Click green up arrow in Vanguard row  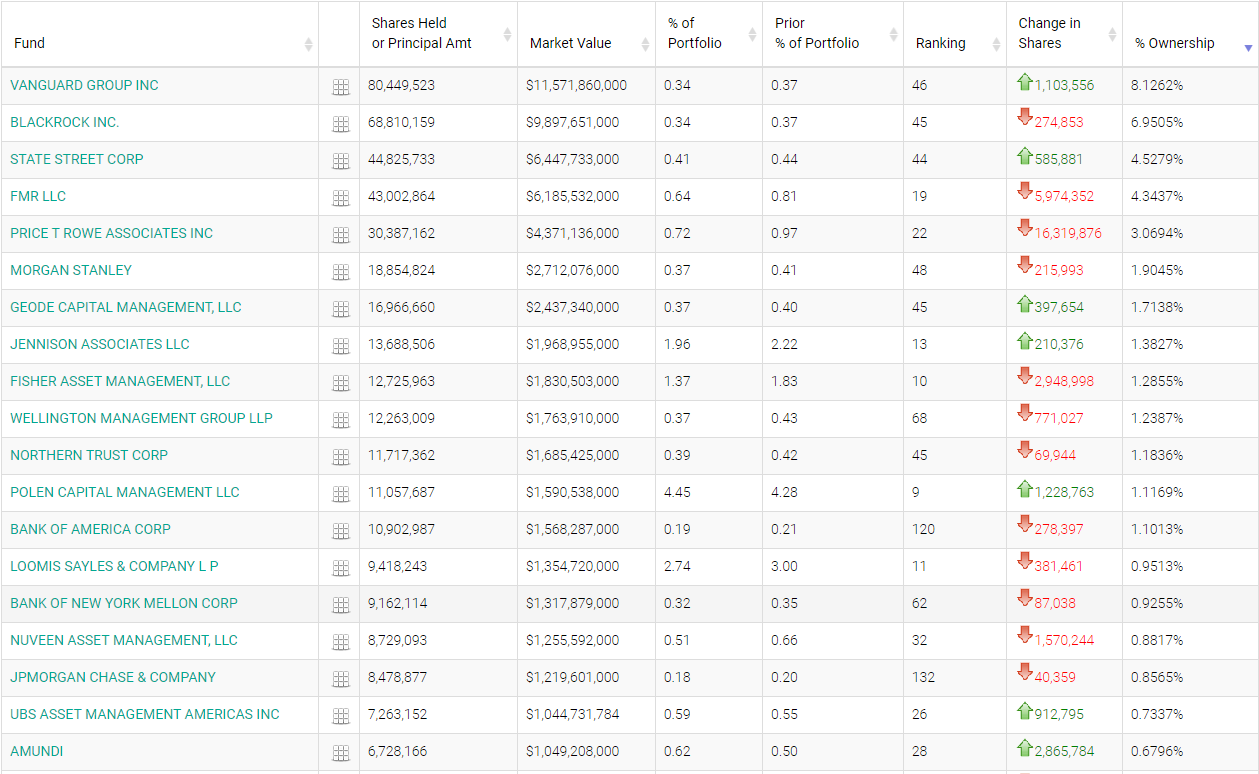(x=1024, y=82)
